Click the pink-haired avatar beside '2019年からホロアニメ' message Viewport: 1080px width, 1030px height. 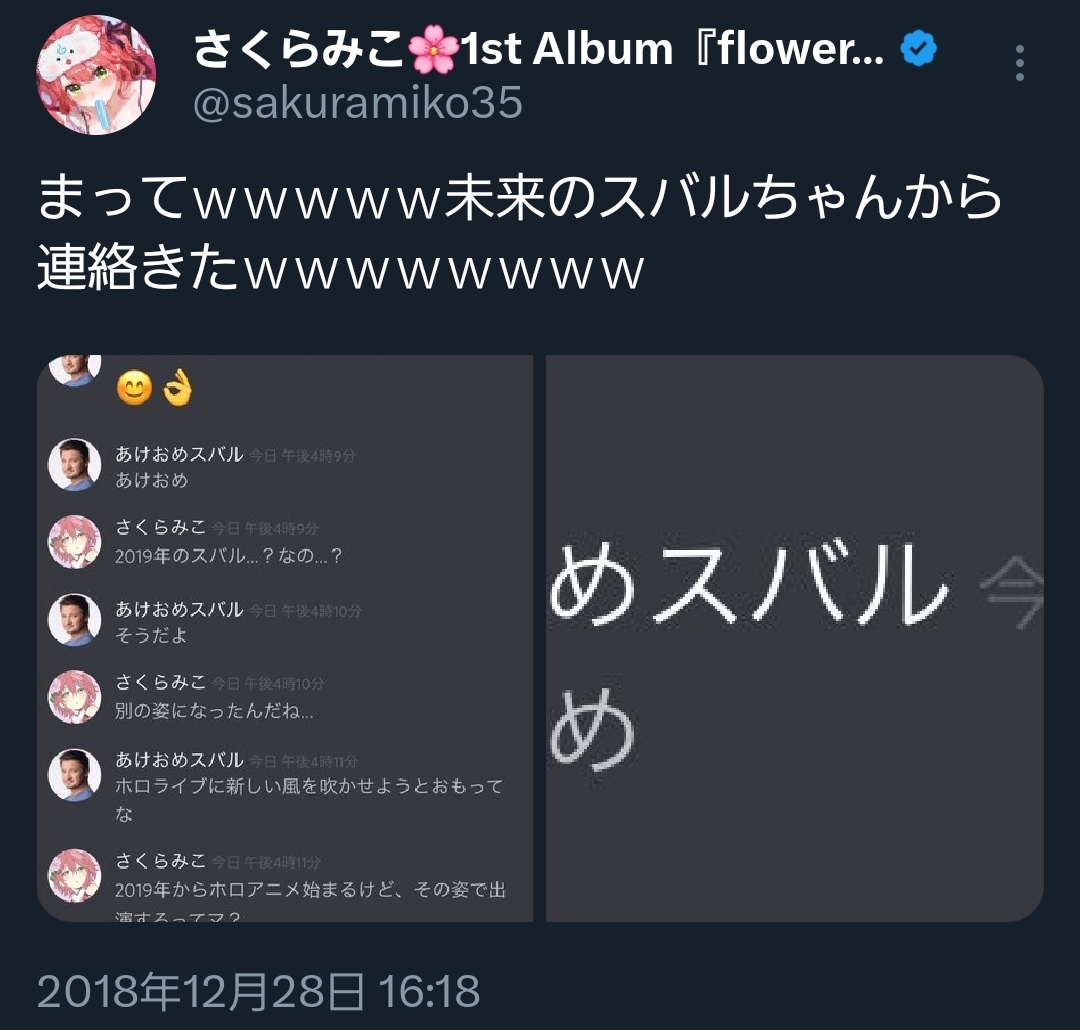pyautogui.click(x=74, y=875)
